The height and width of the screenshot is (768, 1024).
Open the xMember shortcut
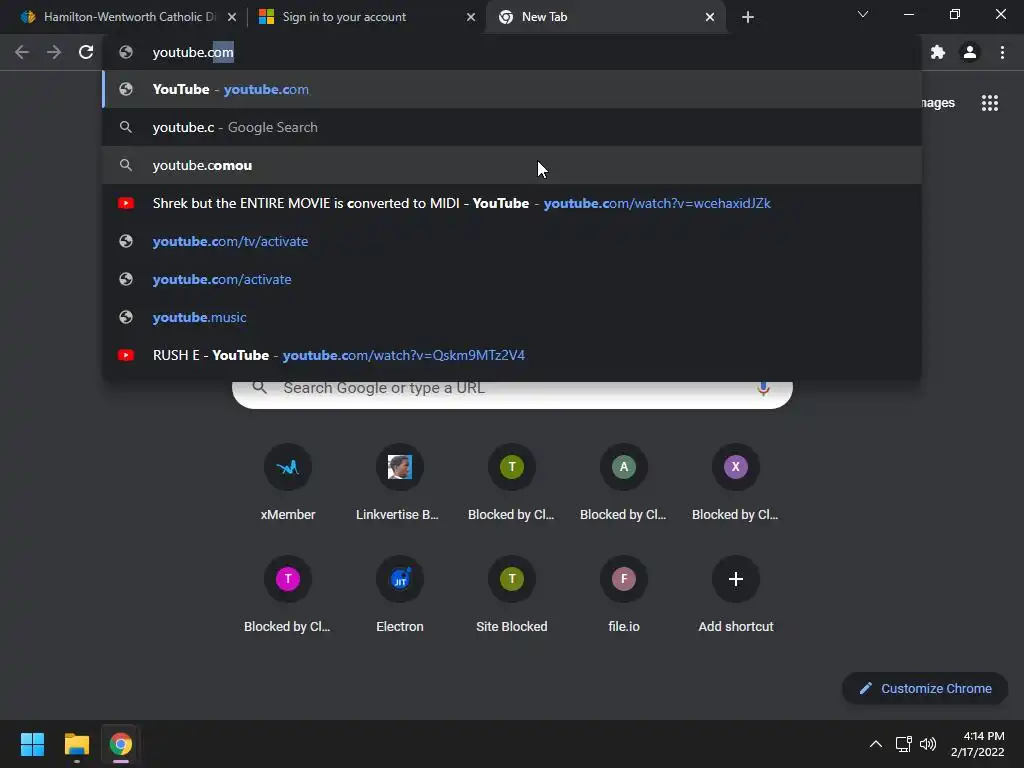coord(287,483)
